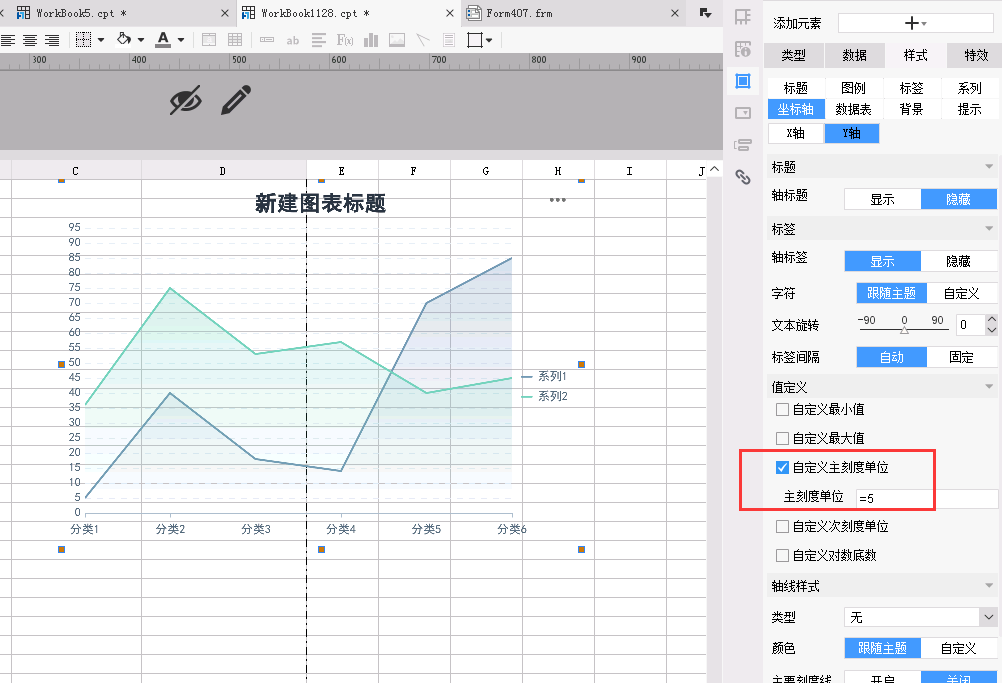Set axis color to 自定义
The width and height of the screenshot is (1002, 683).
click(959, 648)
